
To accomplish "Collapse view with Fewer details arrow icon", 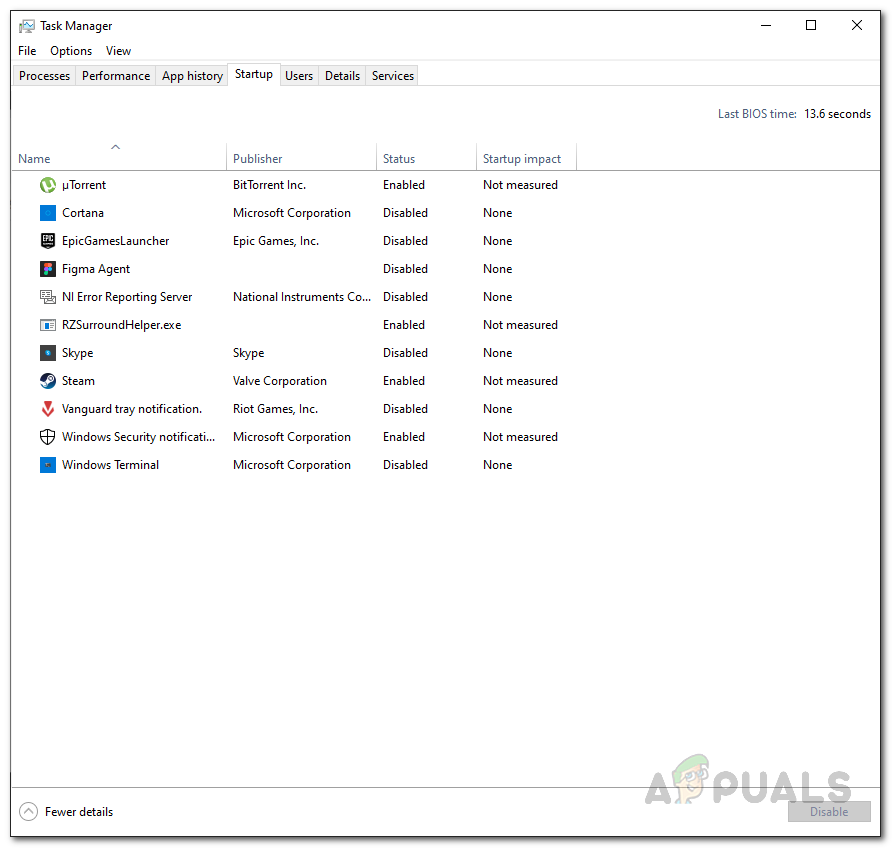I will tap(28, 811).
